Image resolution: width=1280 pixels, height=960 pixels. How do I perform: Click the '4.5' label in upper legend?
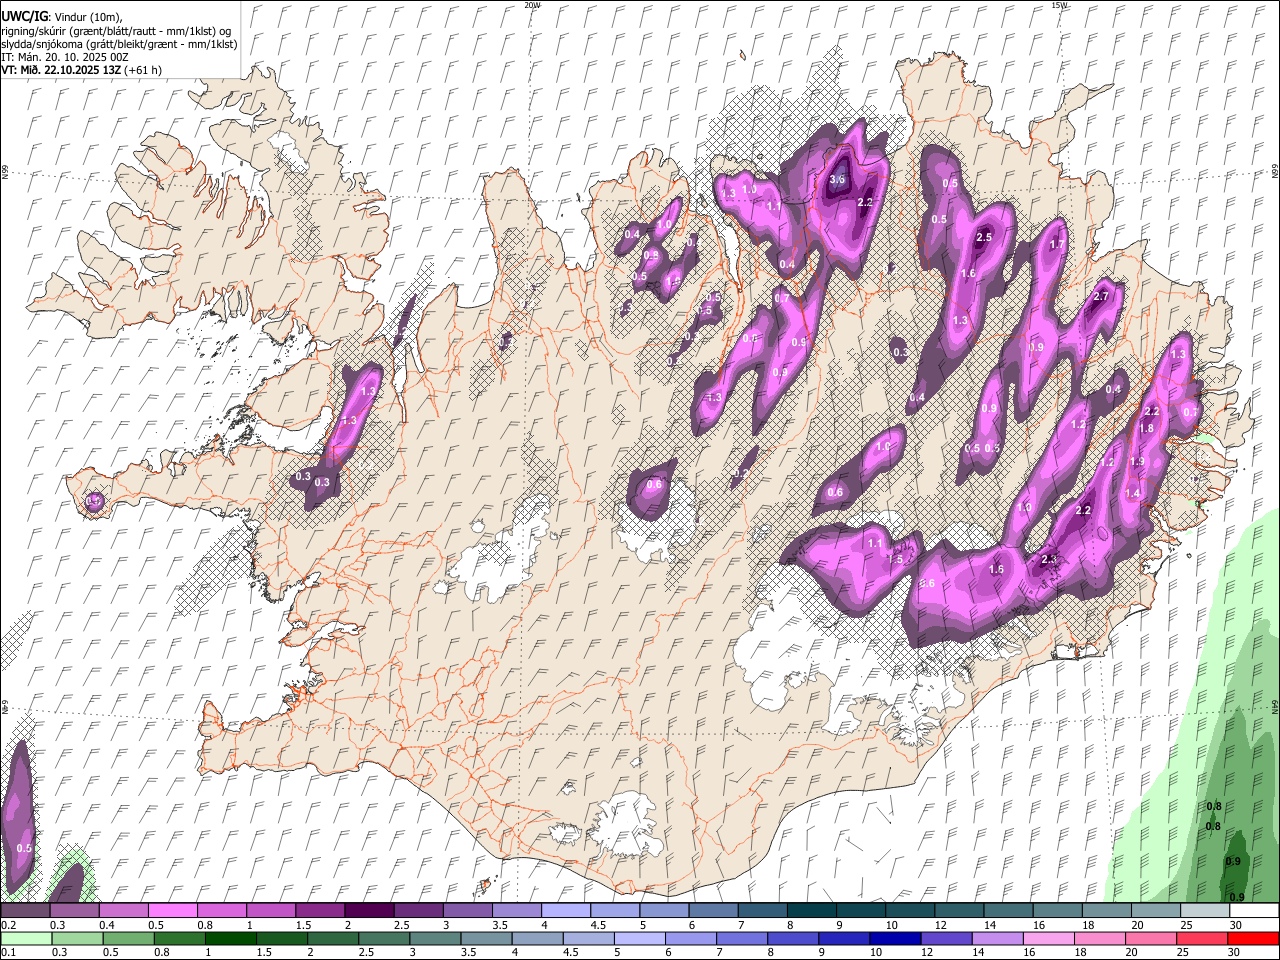(x=598, y=925)
